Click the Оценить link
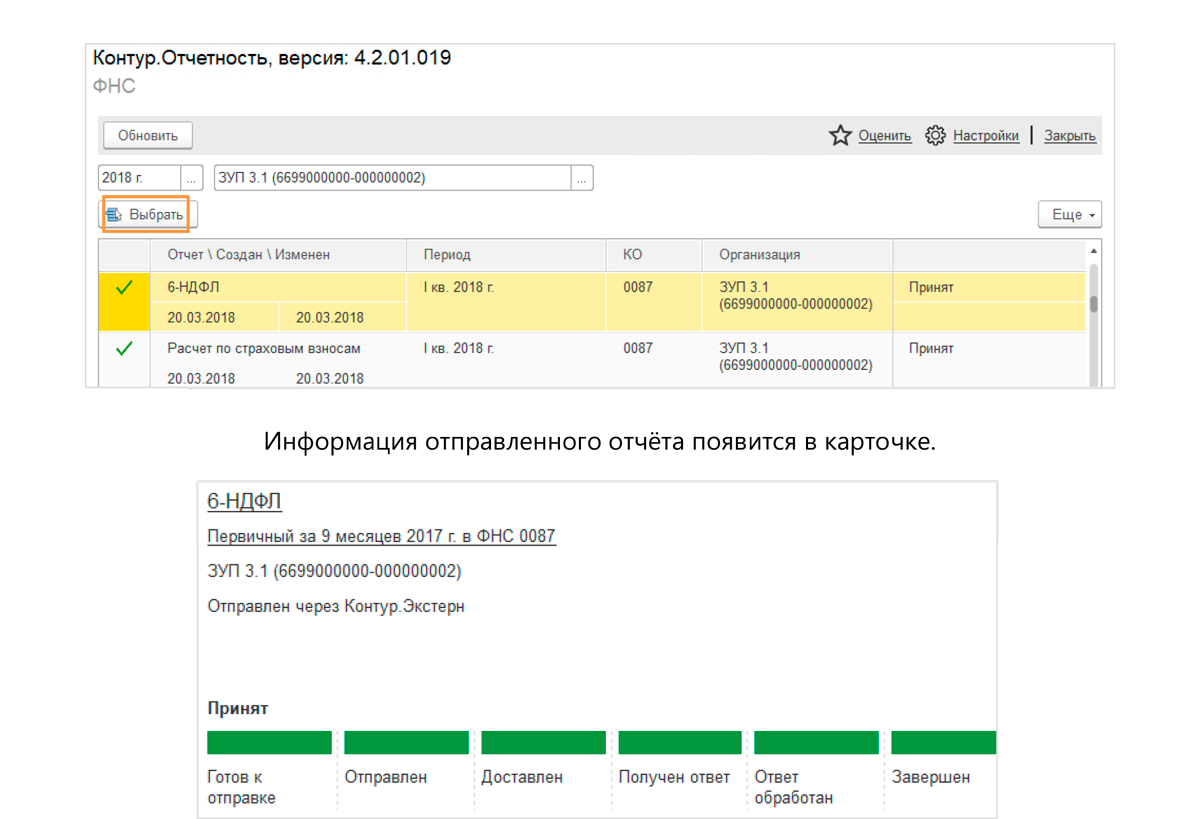This screenshot has height=819, width=1200. (x=884, y=136)
